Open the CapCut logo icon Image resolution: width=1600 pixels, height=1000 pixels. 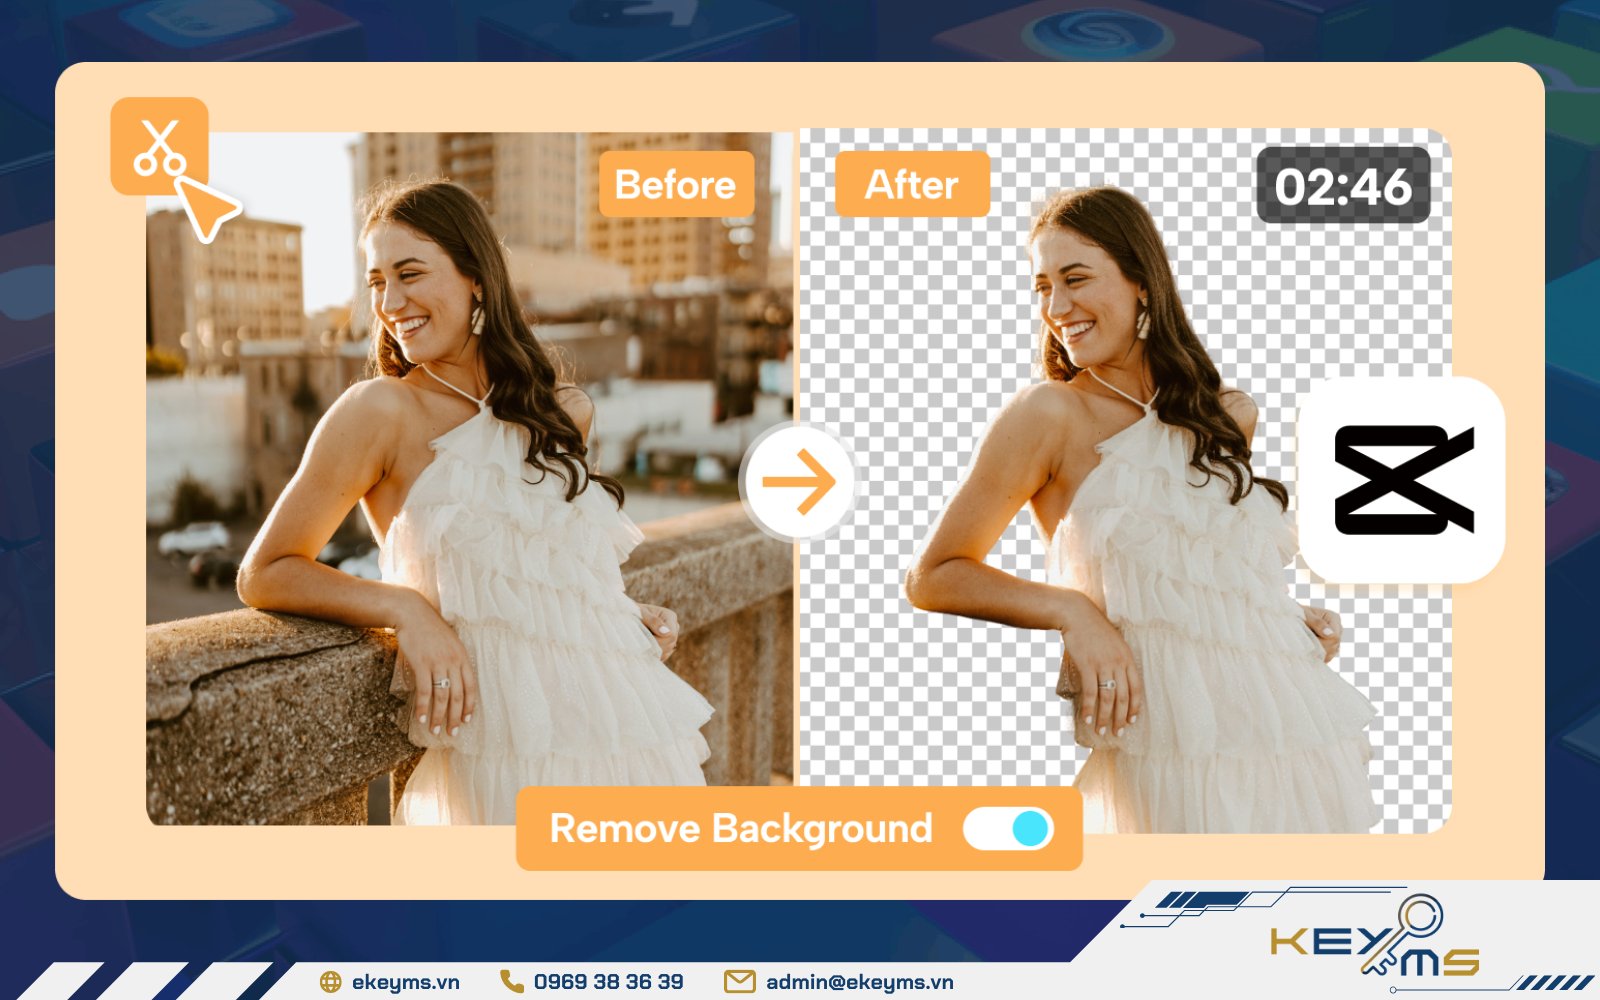[1402, 480]
